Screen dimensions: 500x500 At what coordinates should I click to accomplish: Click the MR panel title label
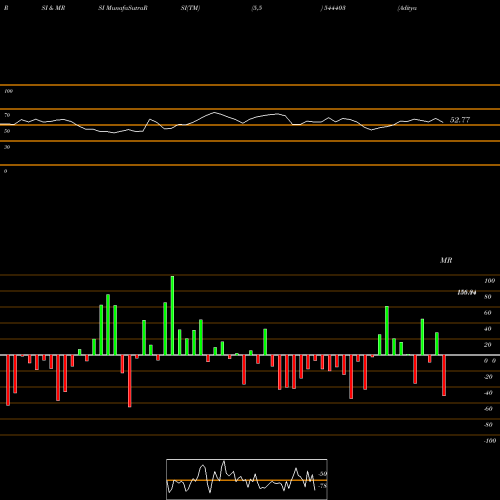(x=446, y=260)
